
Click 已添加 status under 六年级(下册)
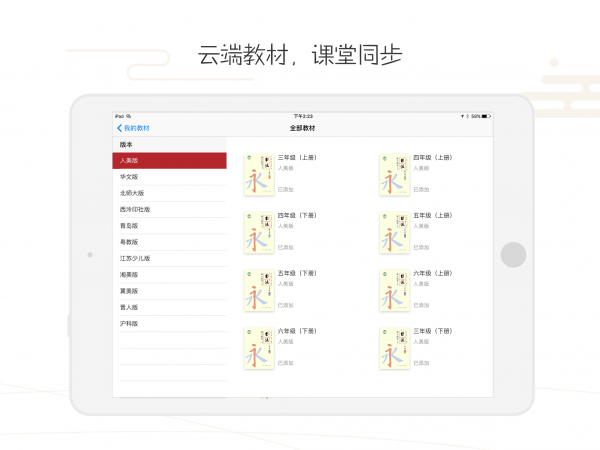point(285,363)
